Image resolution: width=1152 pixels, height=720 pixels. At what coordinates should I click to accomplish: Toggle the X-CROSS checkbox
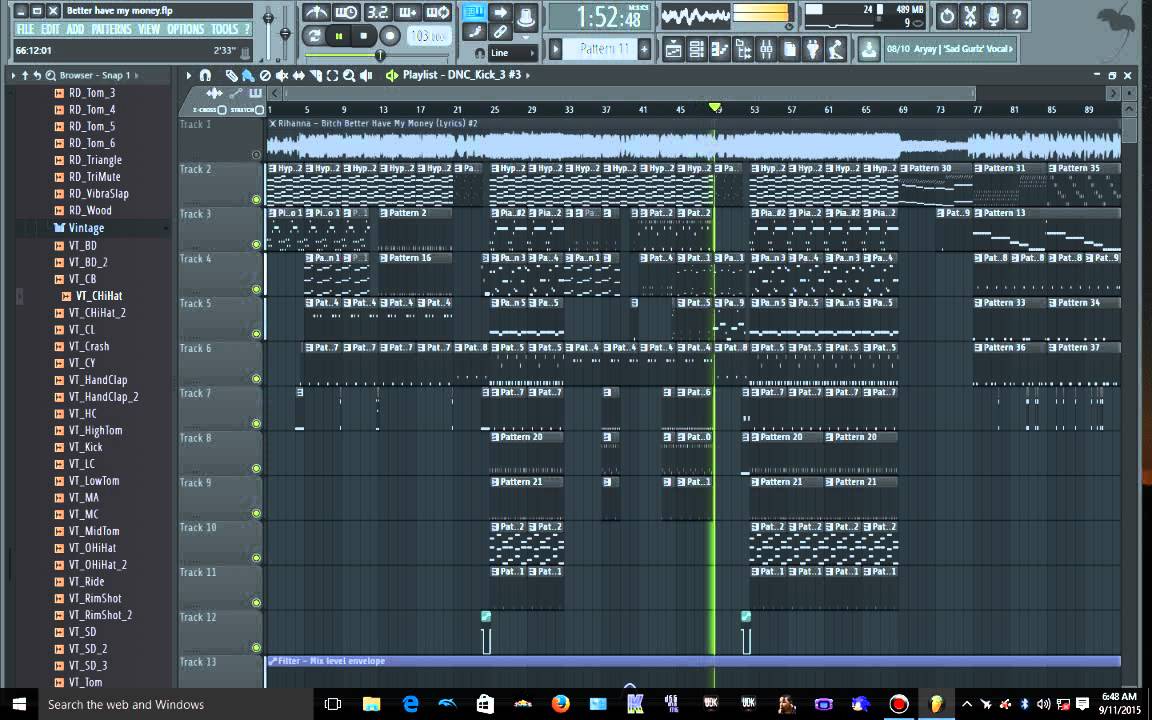pyautogui.click(x=222, y=110)
